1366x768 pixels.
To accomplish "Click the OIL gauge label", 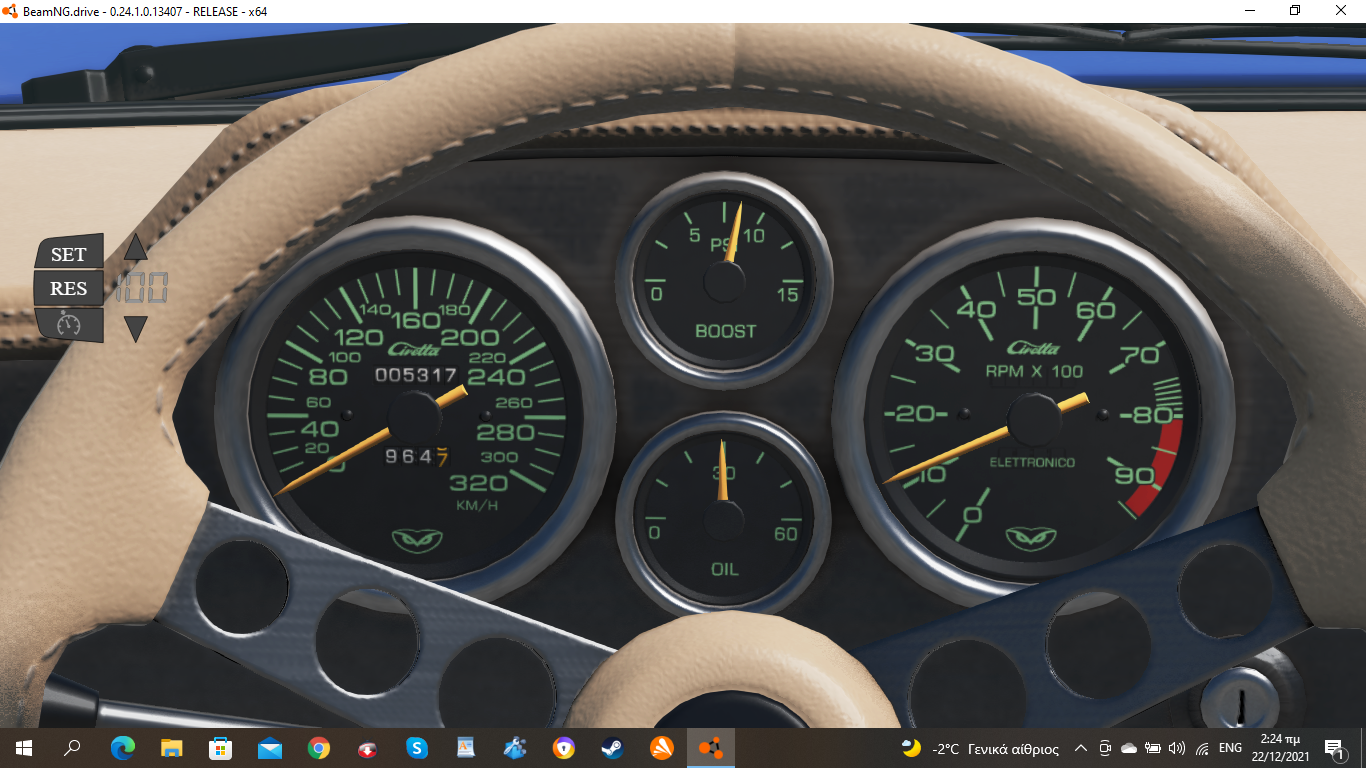I will coord(724,570).
